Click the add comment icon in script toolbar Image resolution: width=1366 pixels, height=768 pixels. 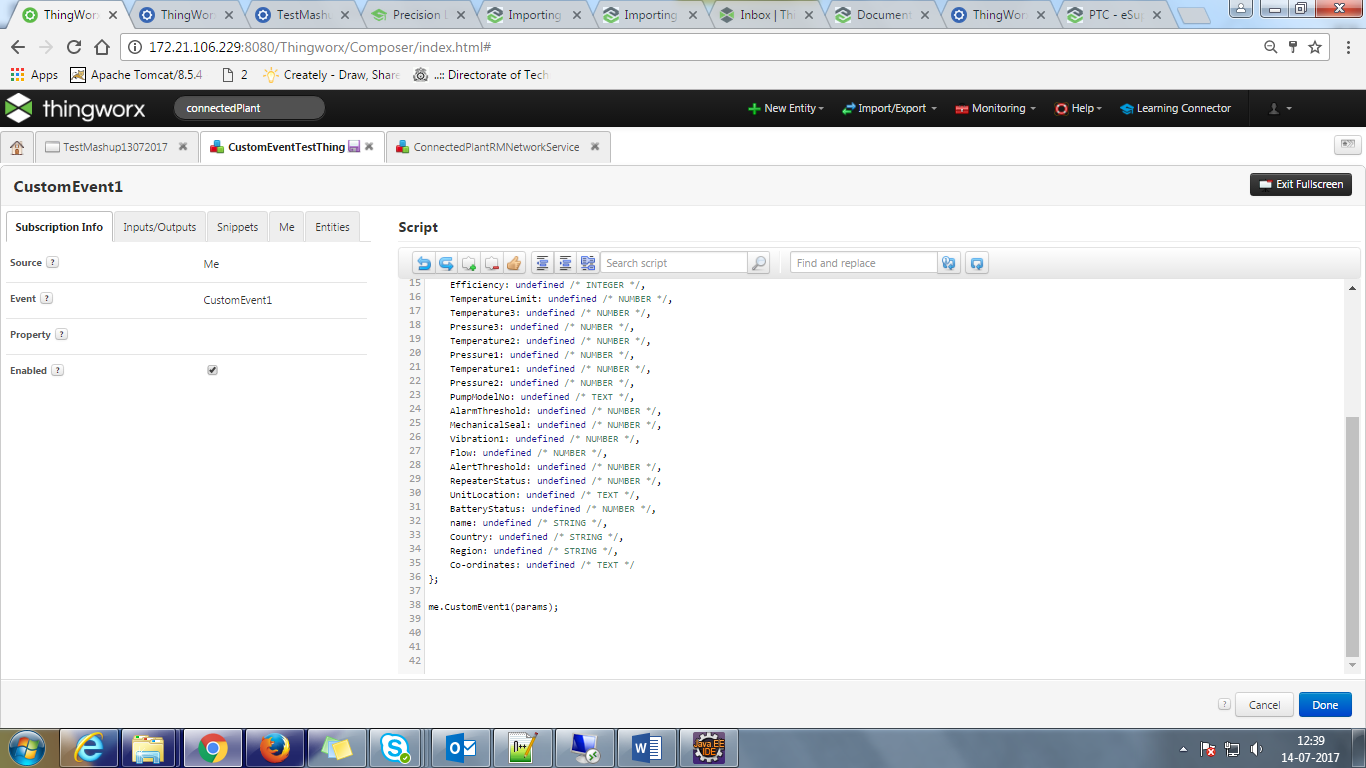[x=469, y=263]
